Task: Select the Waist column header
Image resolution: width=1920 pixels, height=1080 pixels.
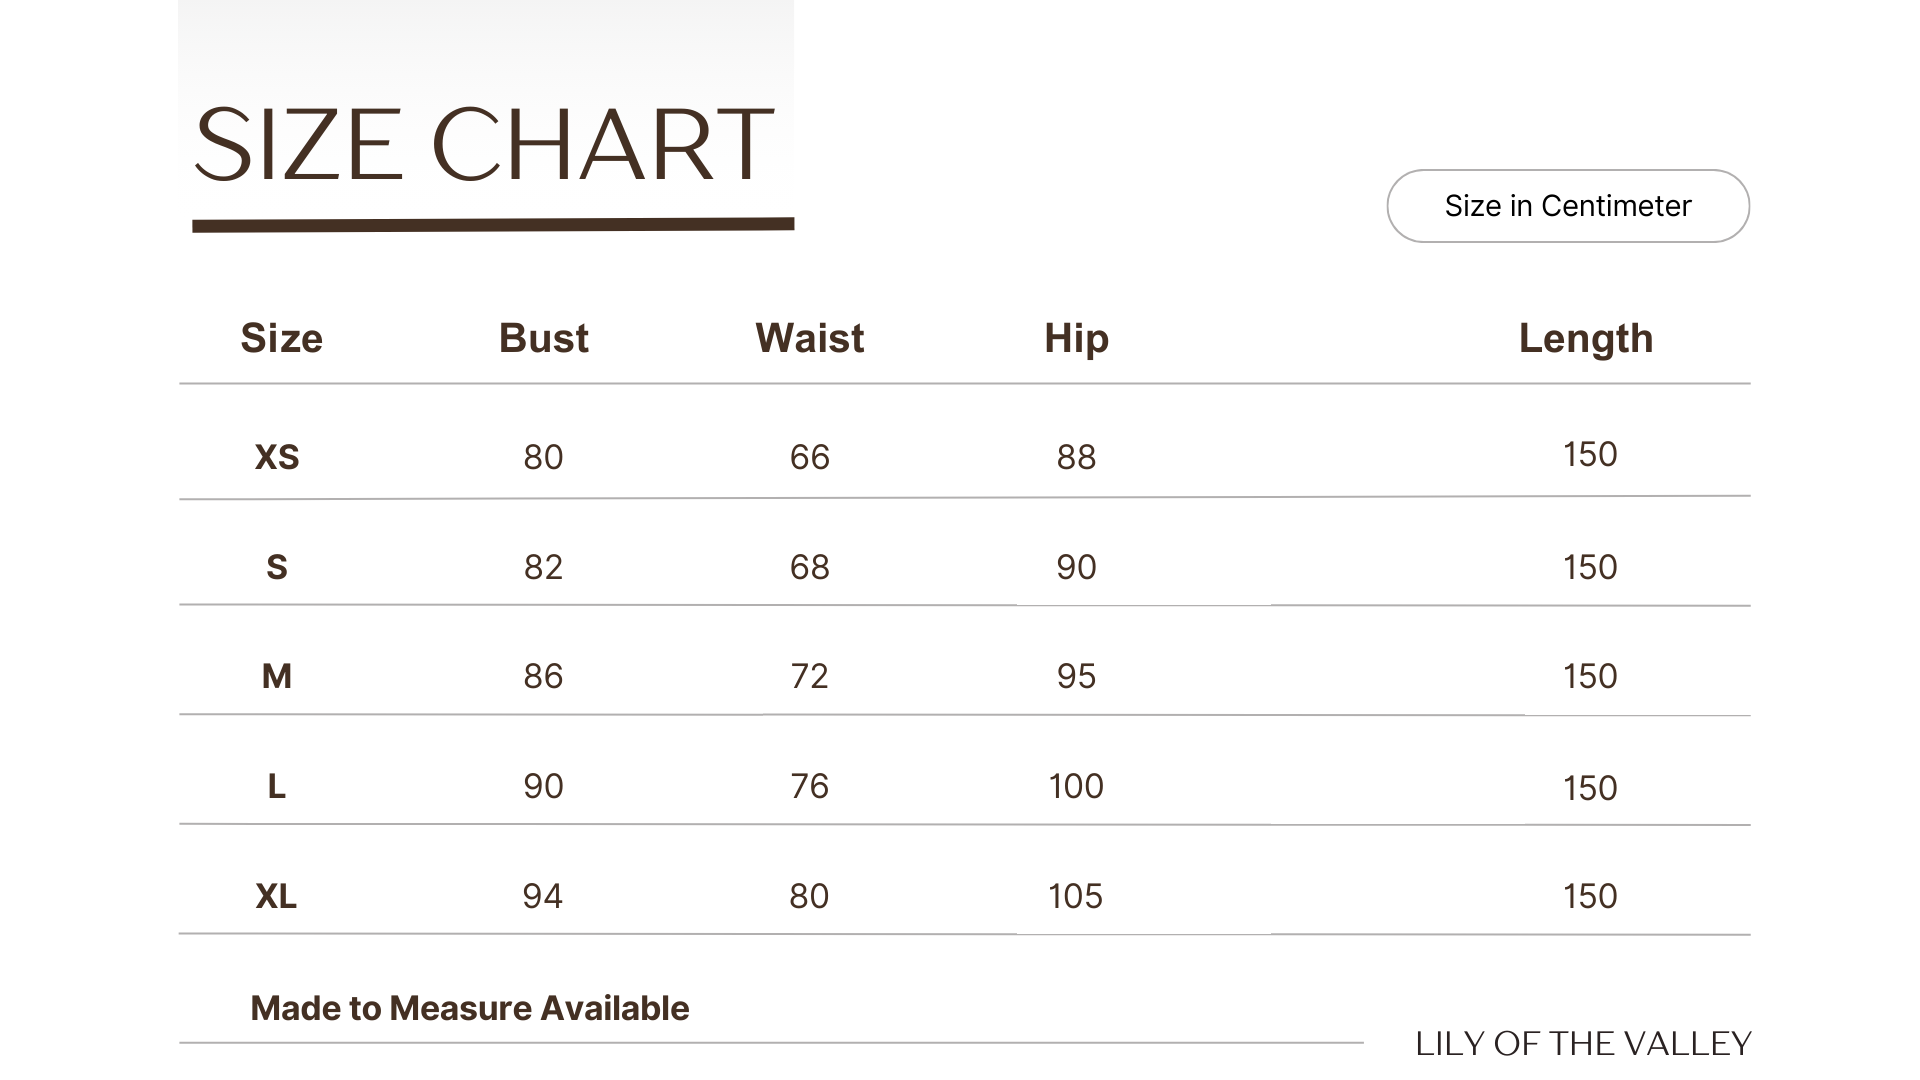Action: coord(809,339)
